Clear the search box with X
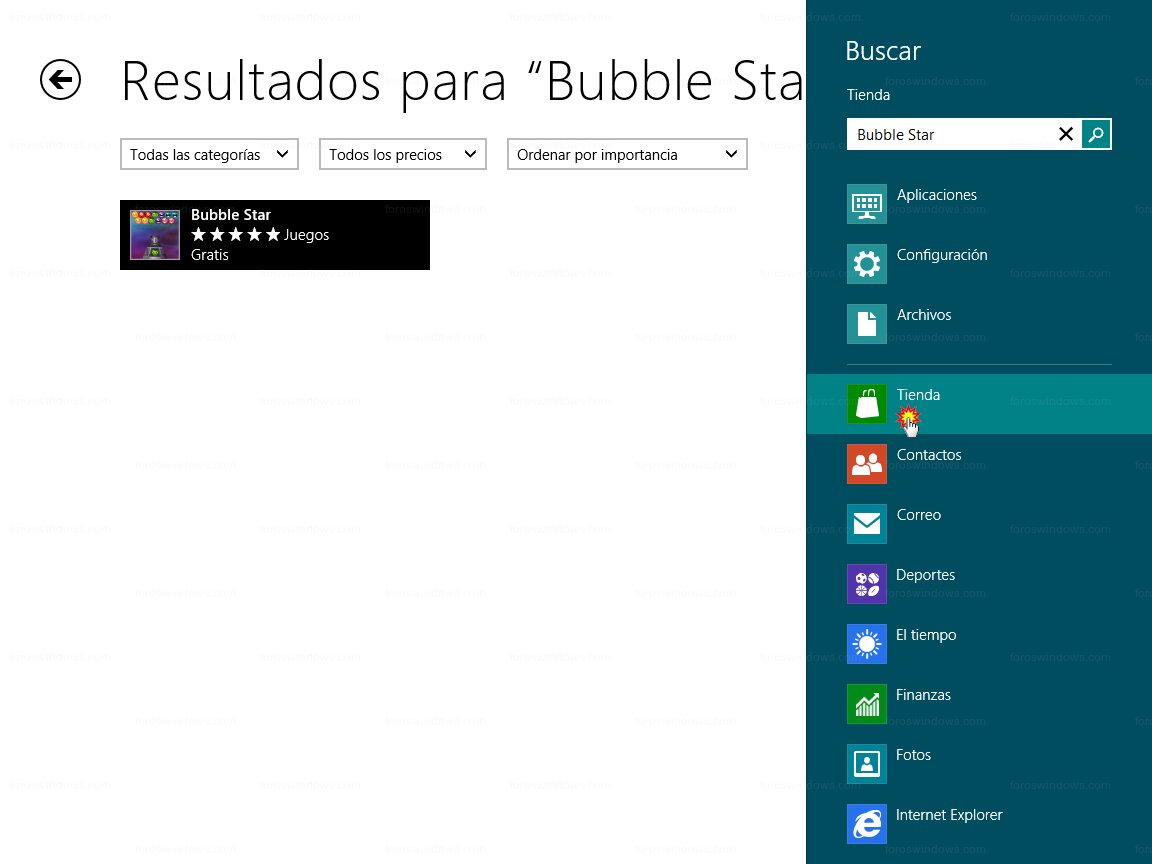Screen dimensions: 1152x864 [x=1065, y=134]
